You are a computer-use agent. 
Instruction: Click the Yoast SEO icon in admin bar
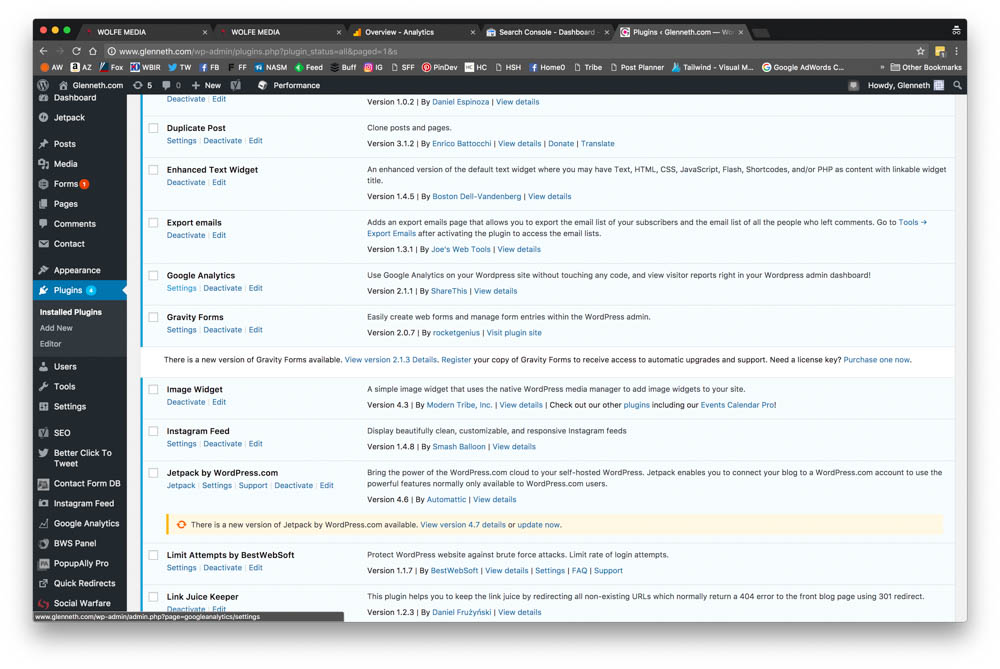pyautogui.click(x=235, y=85)
